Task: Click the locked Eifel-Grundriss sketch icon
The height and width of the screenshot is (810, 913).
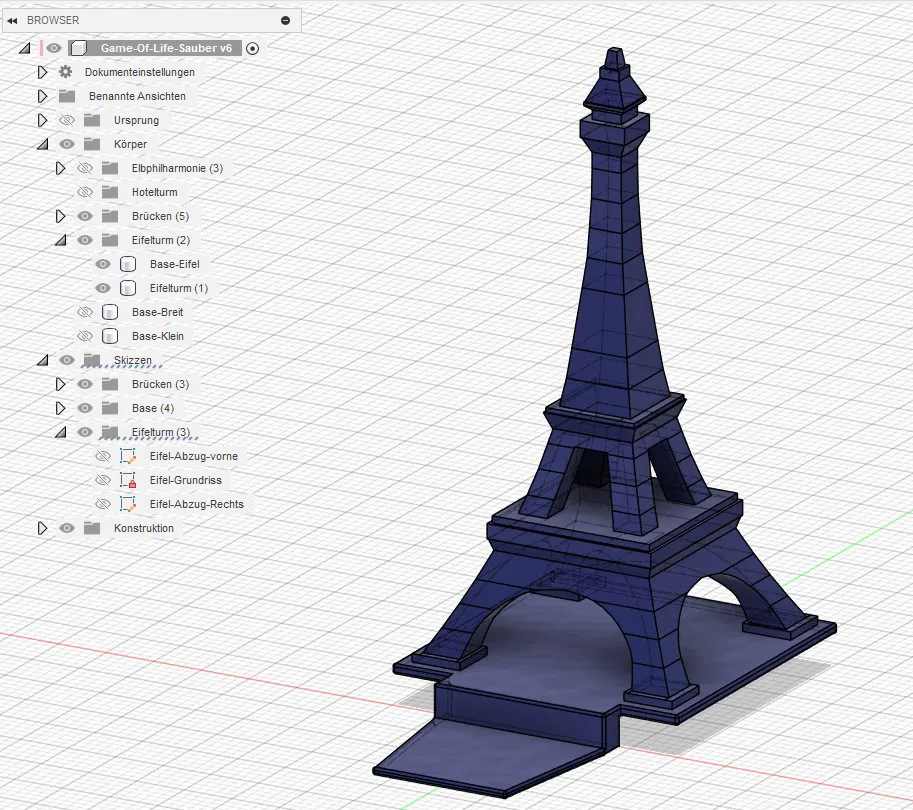Action: (128, 480)
